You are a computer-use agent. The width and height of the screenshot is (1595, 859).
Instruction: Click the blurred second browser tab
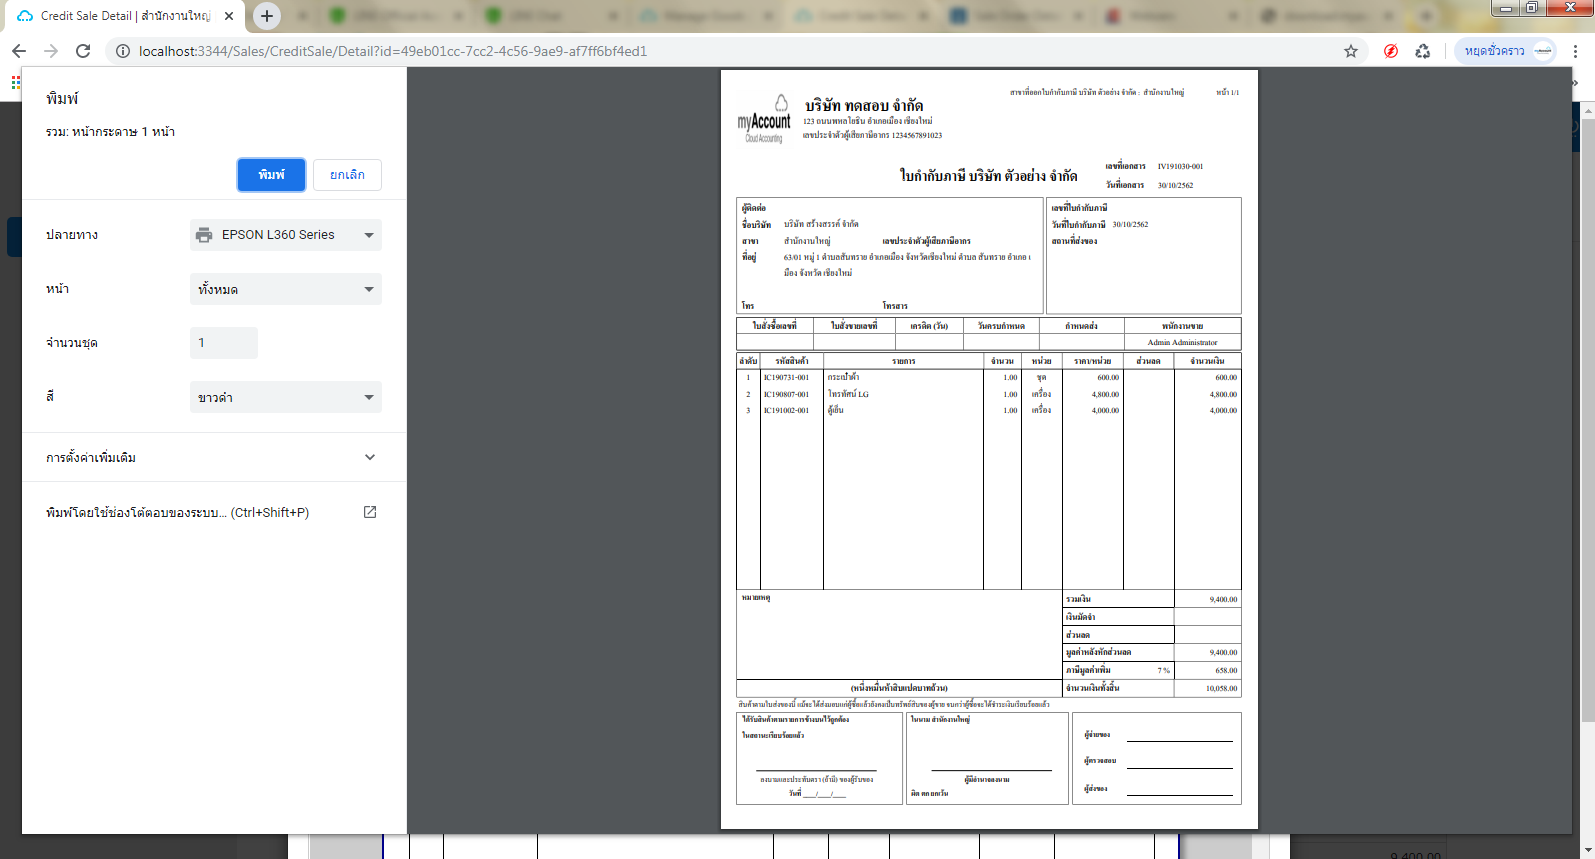tap(397, 16)
